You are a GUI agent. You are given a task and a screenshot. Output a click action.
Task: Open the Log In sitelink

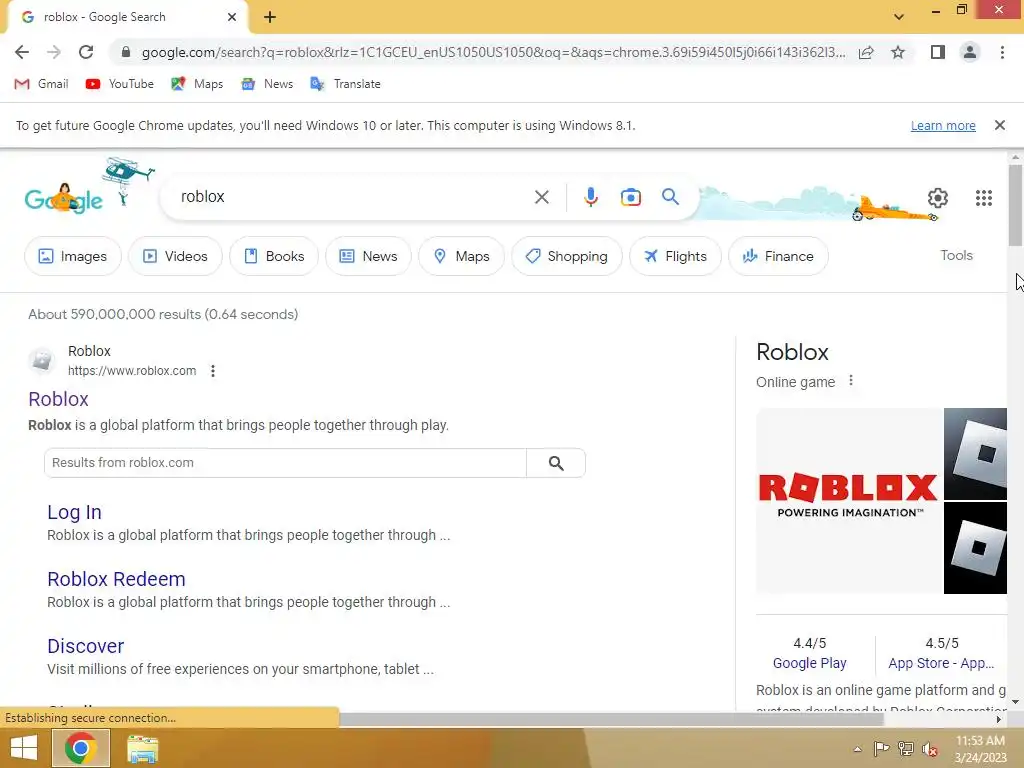[x=74, y=512]
